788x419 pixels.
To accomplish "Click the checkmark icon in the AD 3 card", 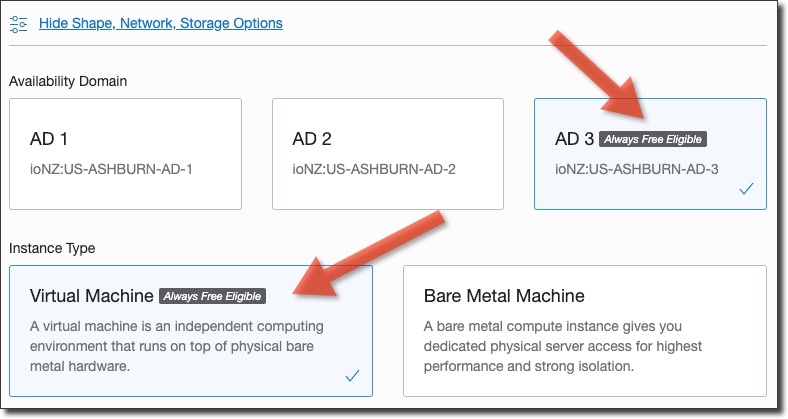I will 746,188.
